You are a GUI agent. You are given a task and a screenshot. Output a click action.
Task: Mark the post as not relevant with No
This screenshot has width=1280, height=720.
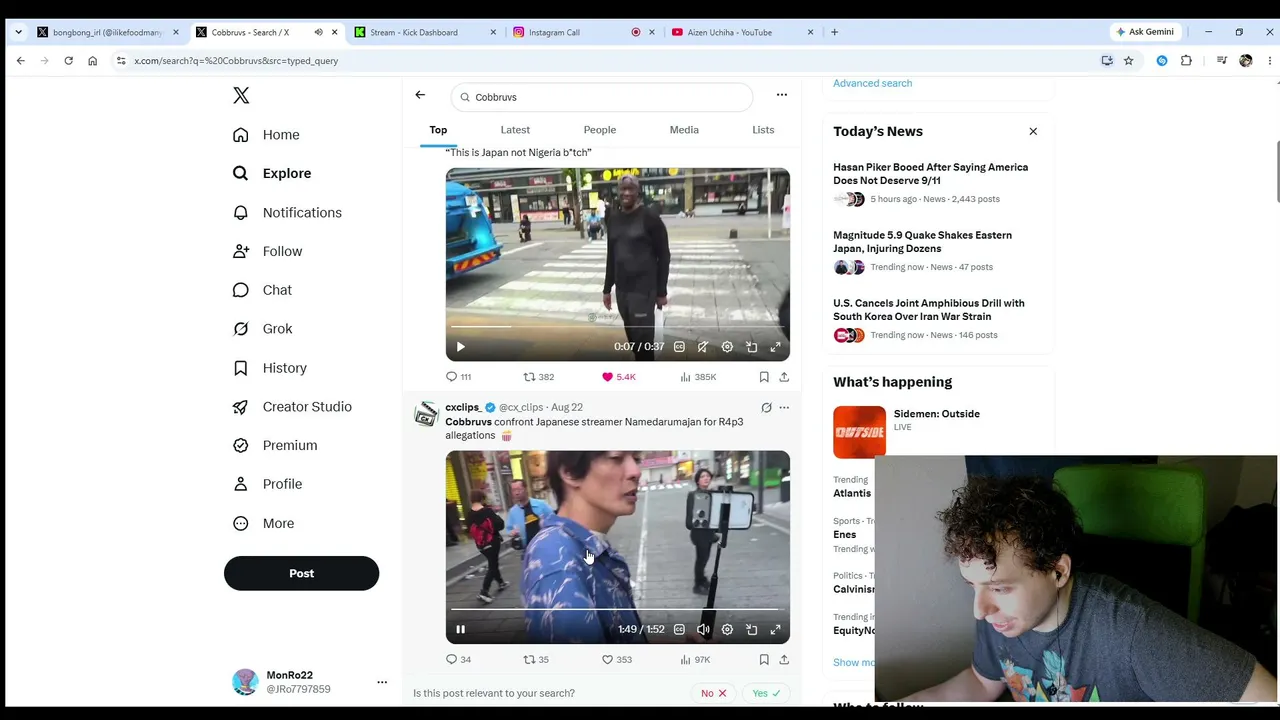click(x=714, y=693)
